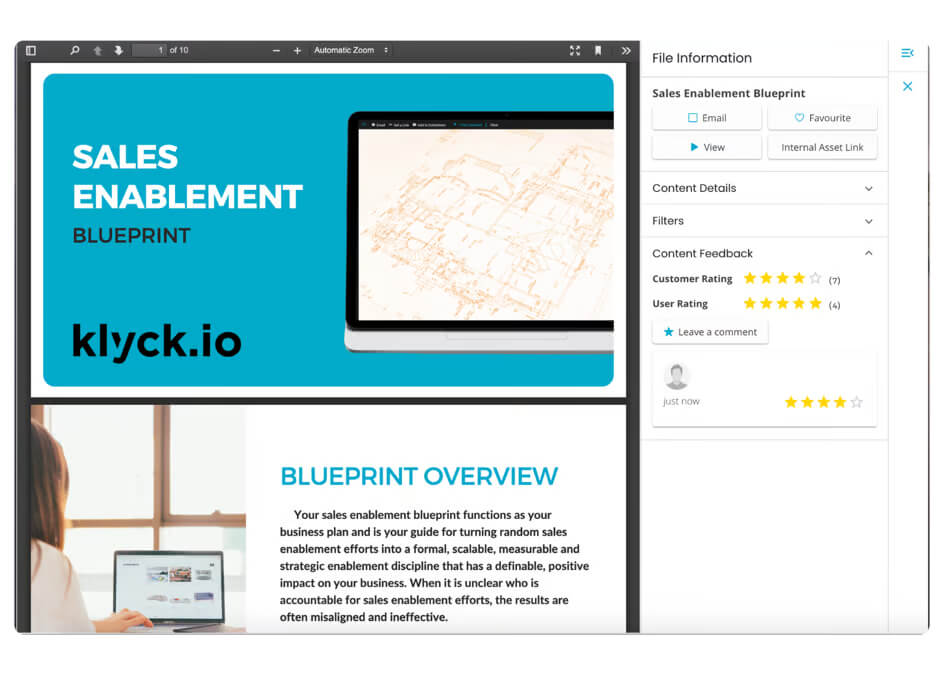The image size is (940, 675).
Task: Zoom in with the plus icon
Action: [297, 51]
